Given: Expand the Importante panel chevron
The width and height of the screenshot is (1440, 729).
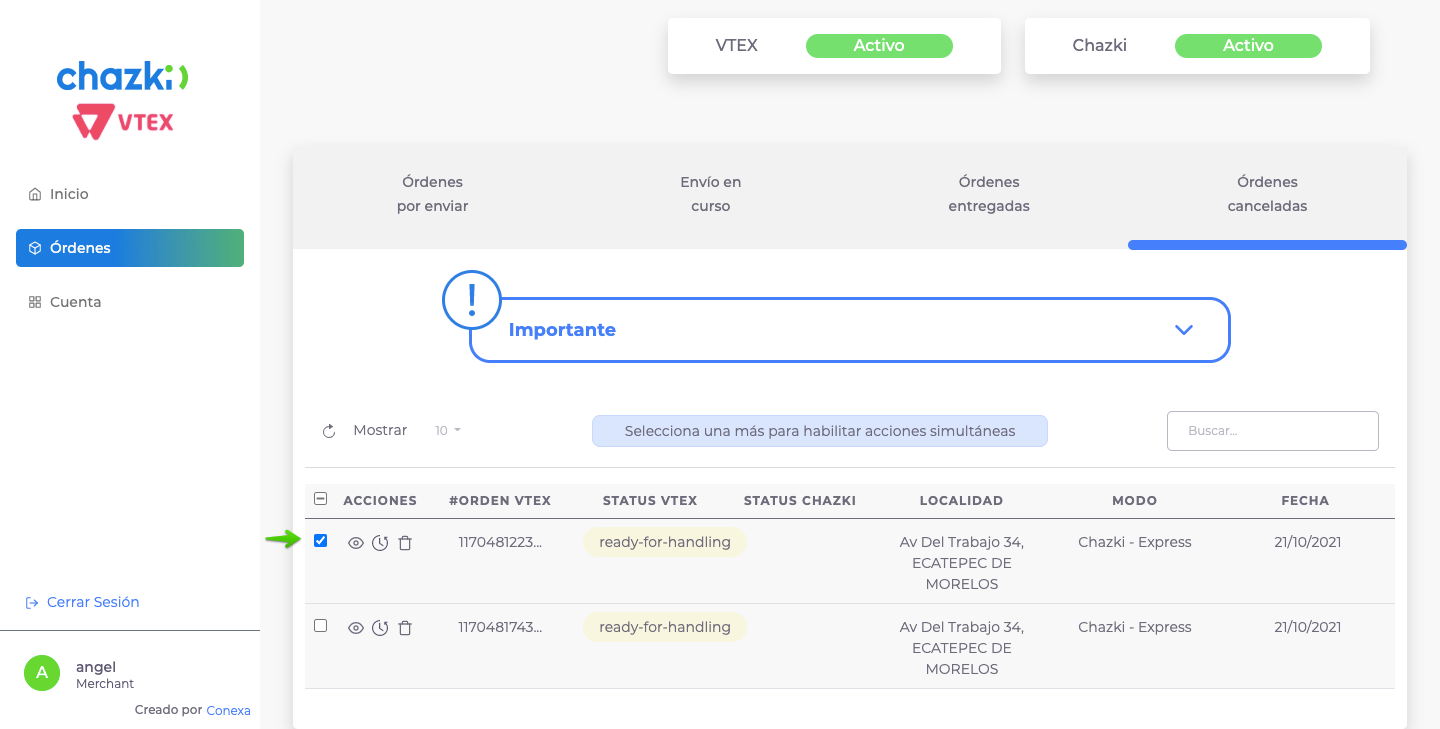Looking at the screenshot, I should [x=1184, y=330].
